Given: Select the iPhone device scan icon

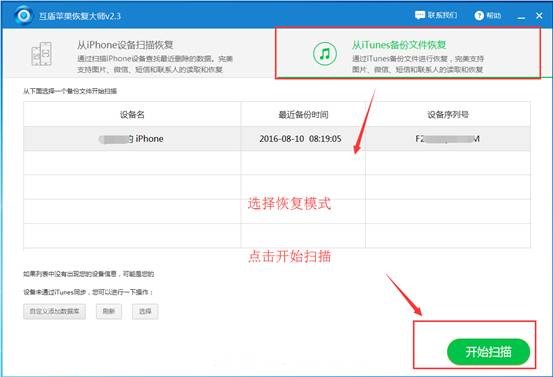Looking at the screenshot, I should tap(42, 54).
